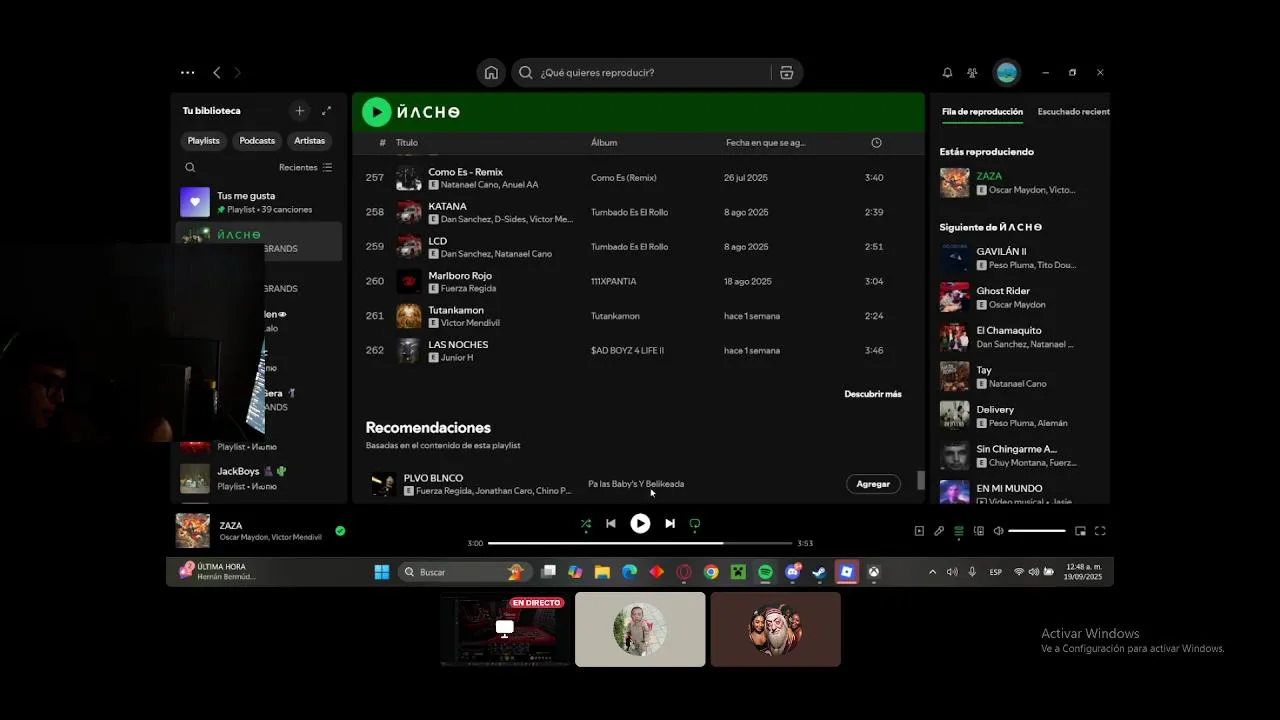Open album 111XPANTIA link
This screenshot has width=1280, height=720.
point(613,282)
